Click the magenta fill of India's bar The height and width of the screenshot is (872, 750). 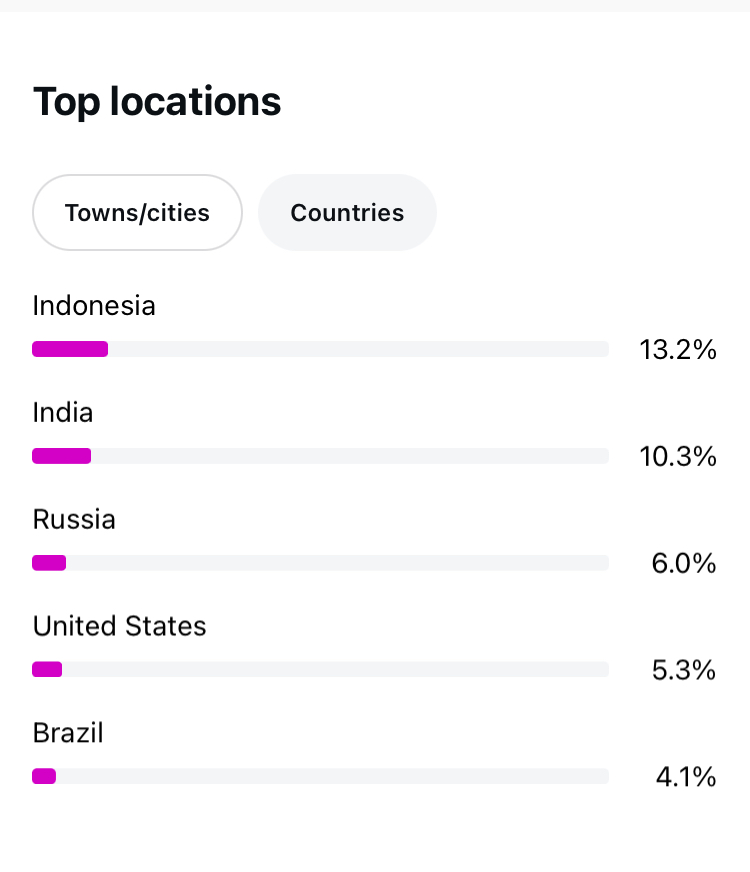point(62,456)
